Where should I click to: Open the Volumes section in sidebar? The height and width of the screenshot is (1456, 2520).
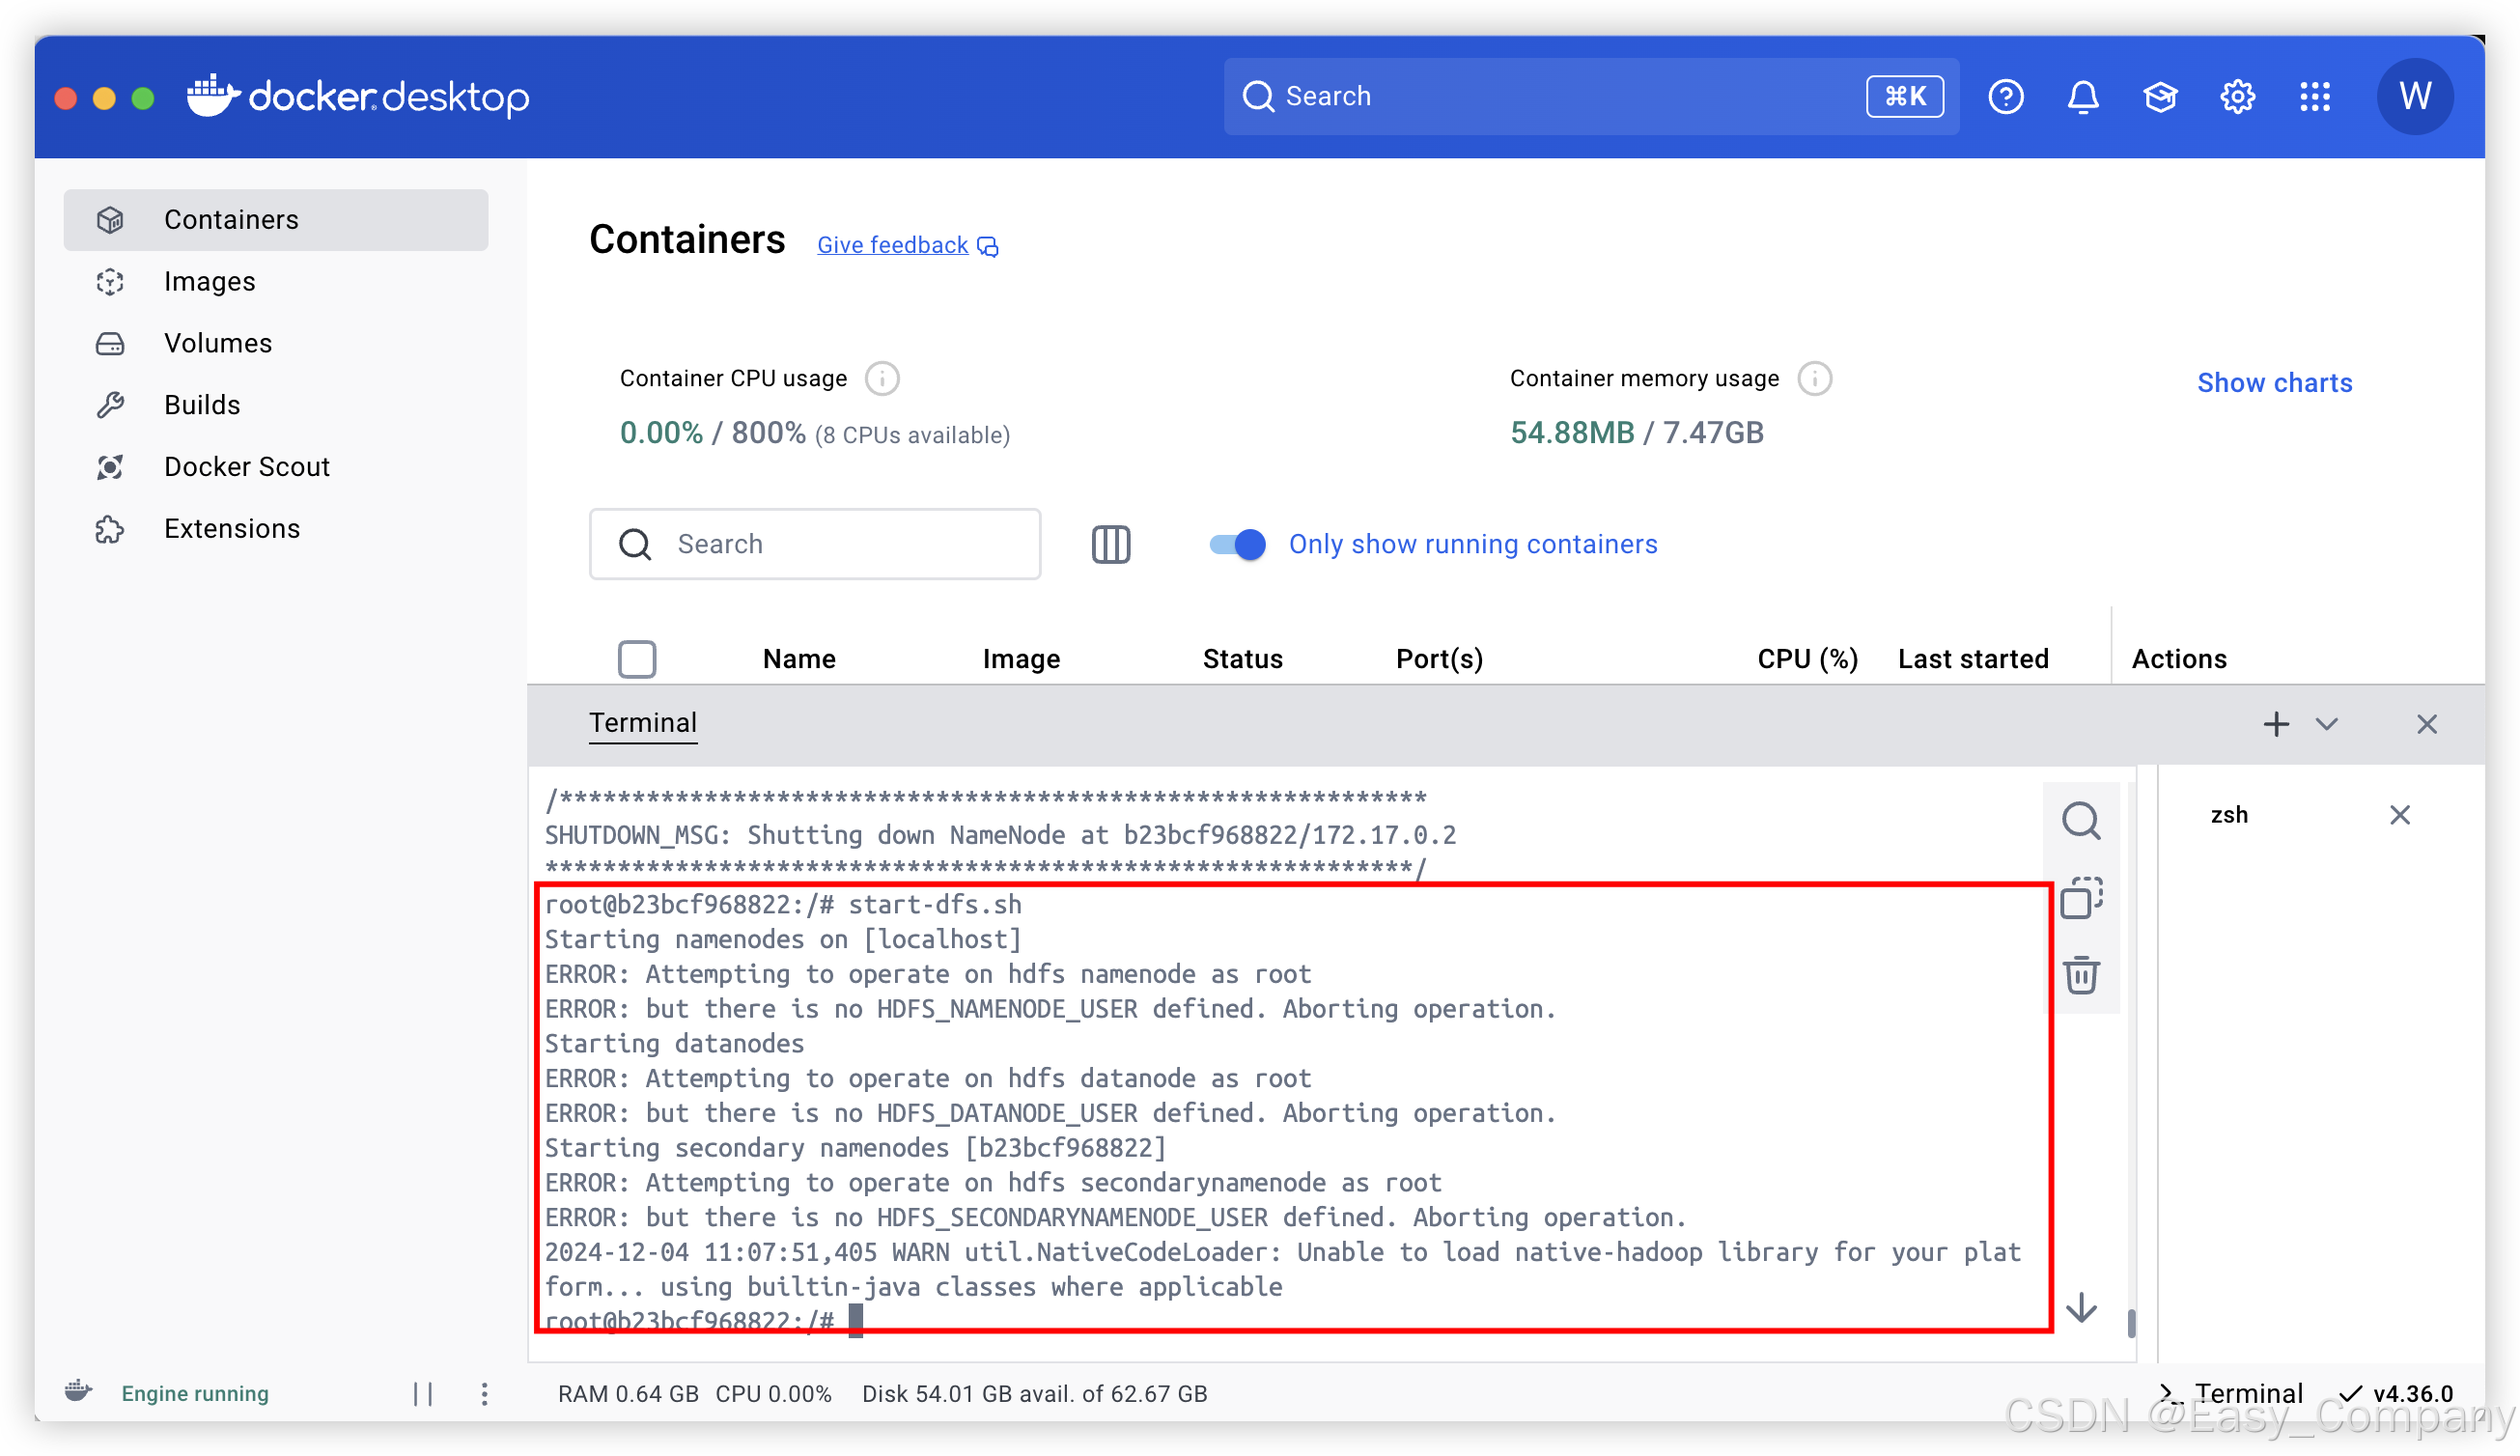[275, 343]
